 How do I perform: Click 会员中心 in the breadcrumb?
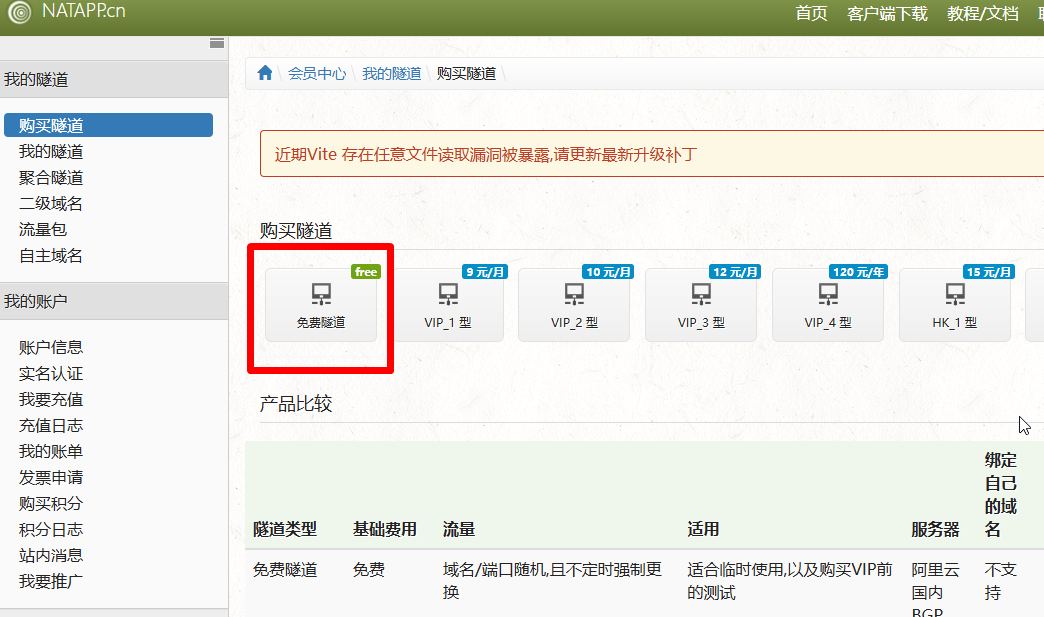pos(317,73)
